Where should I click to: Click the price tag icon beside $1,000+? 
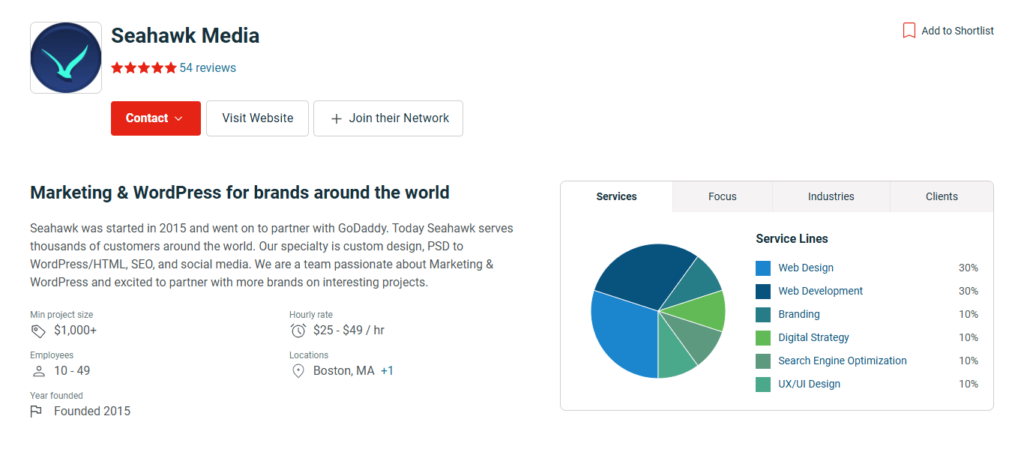[x=38, y=330]
